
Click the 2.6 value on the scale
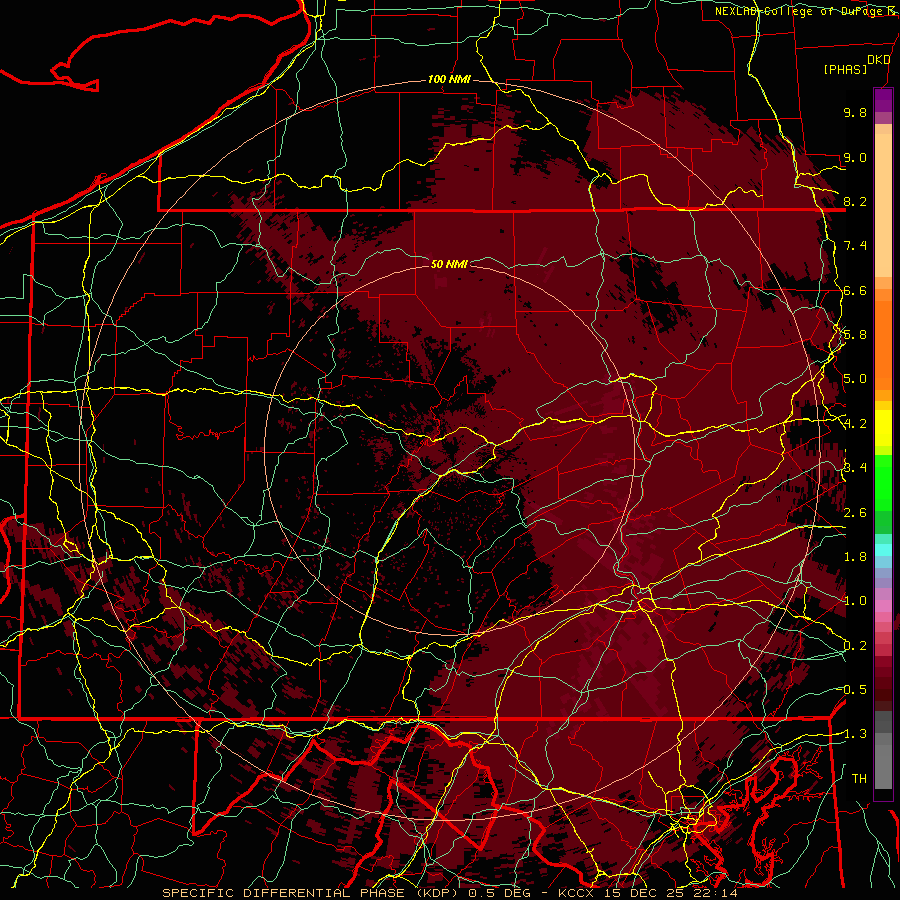(x=855, y=513)
